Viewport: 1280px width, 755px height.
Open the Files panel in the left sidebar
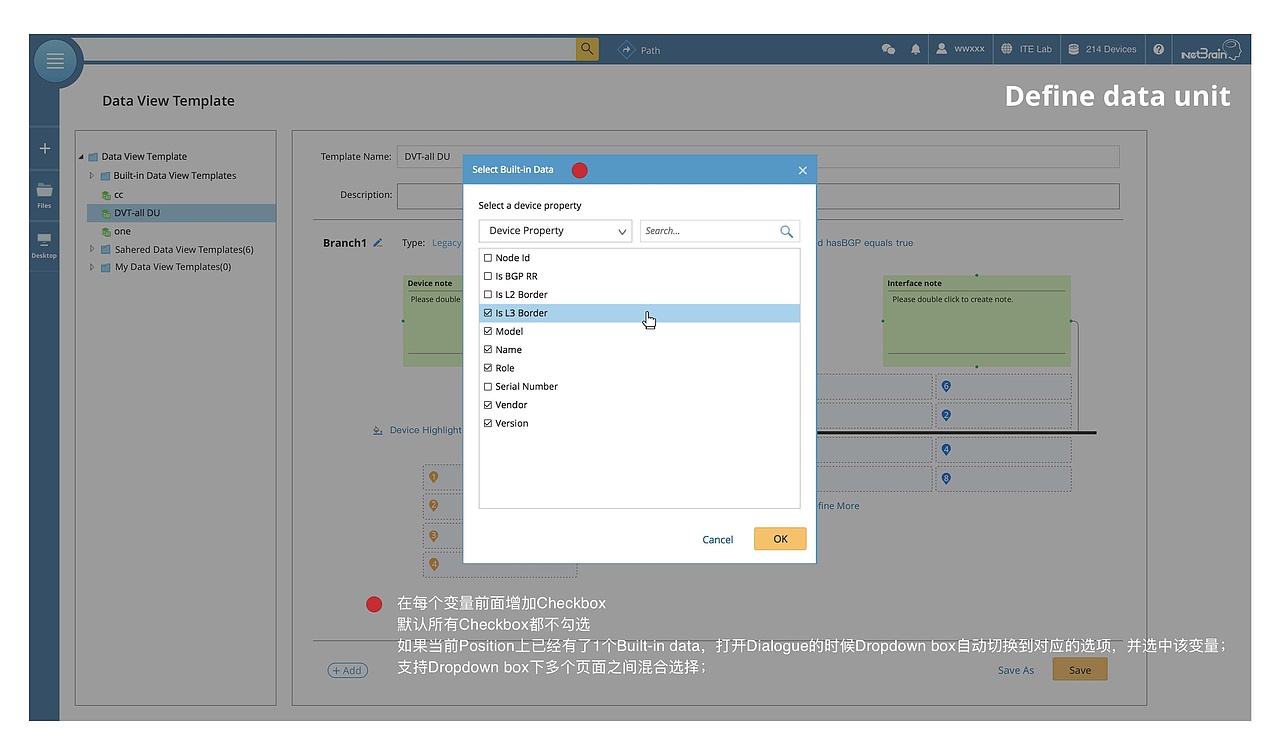(x=44, y=193)
